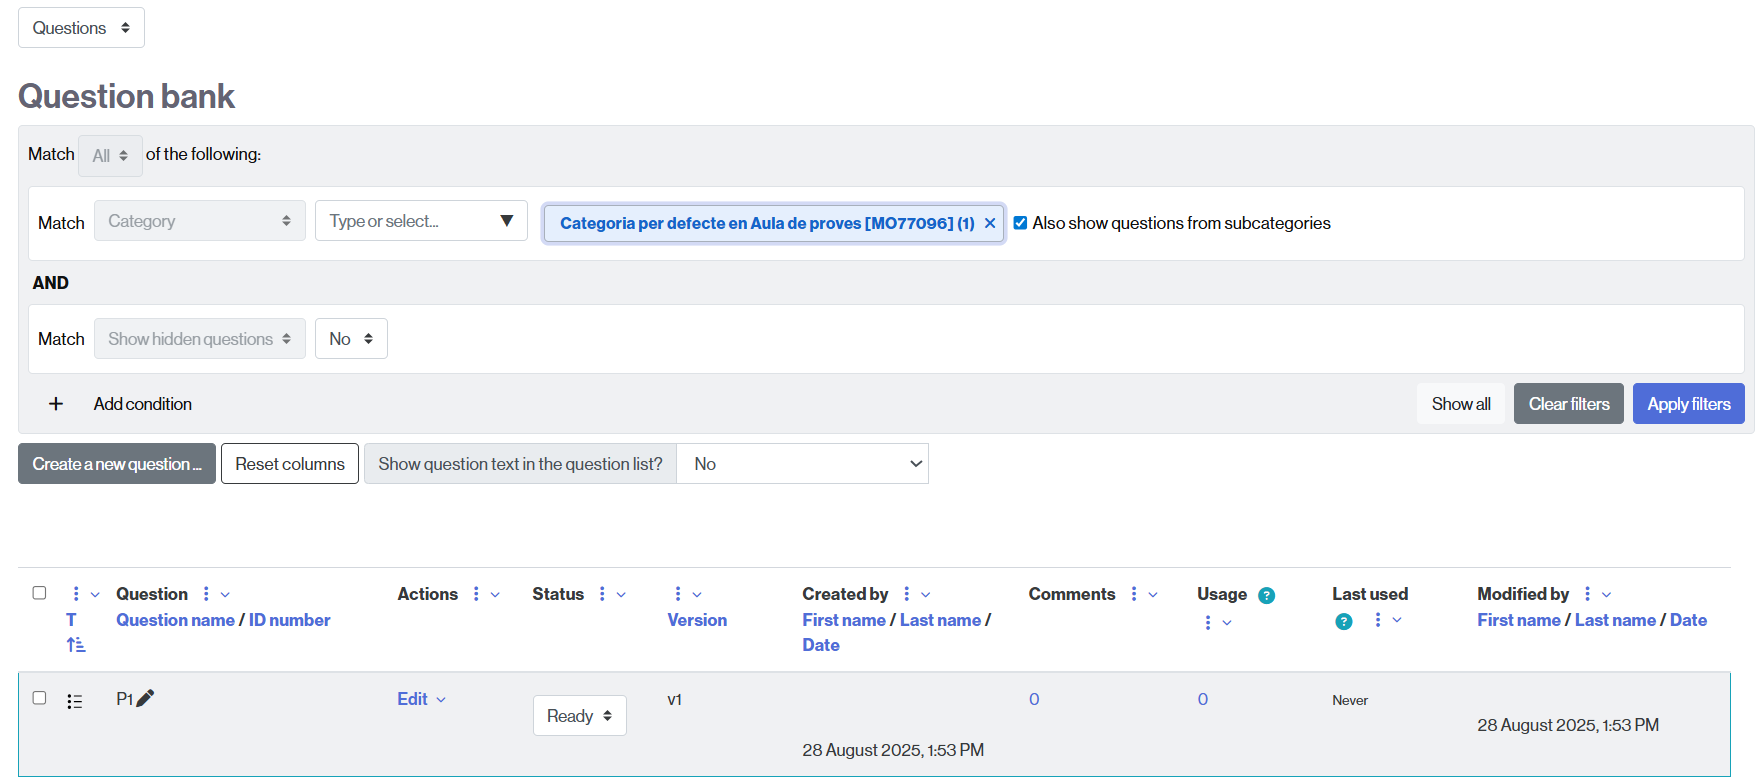Screen dimensions: 1755x784
Task: Open the Question column three-dot handle
Action: [206, 594]
